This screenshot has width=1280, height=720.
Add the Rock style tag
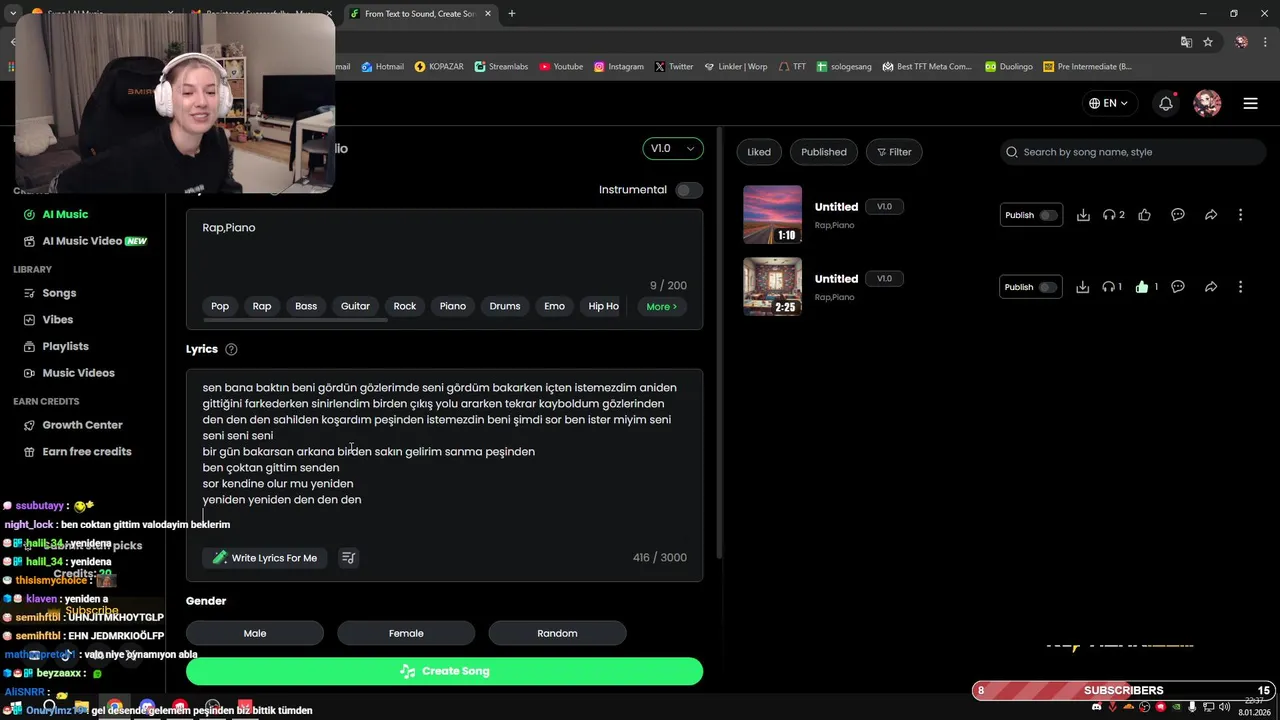pyautogui.click(x=405, y=306)
